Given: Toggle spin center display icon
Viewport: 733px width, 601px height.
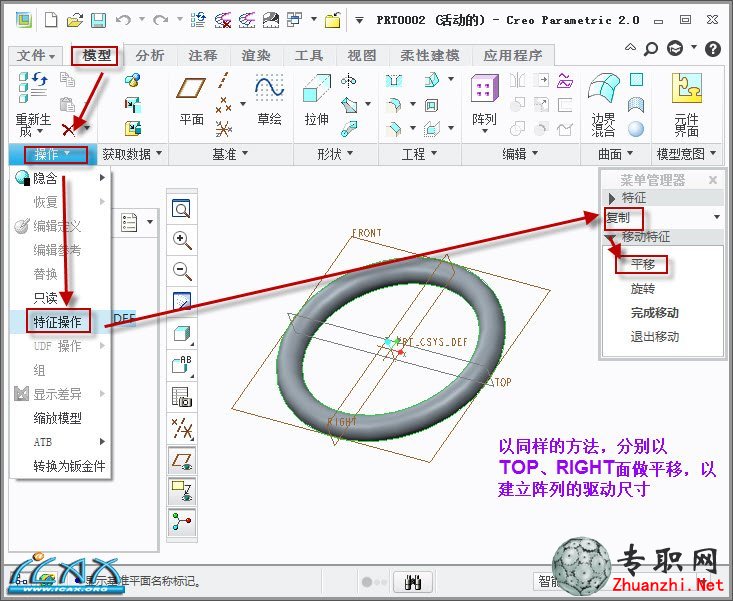Looking at the screenshot, I should click(x=182, y=522).
